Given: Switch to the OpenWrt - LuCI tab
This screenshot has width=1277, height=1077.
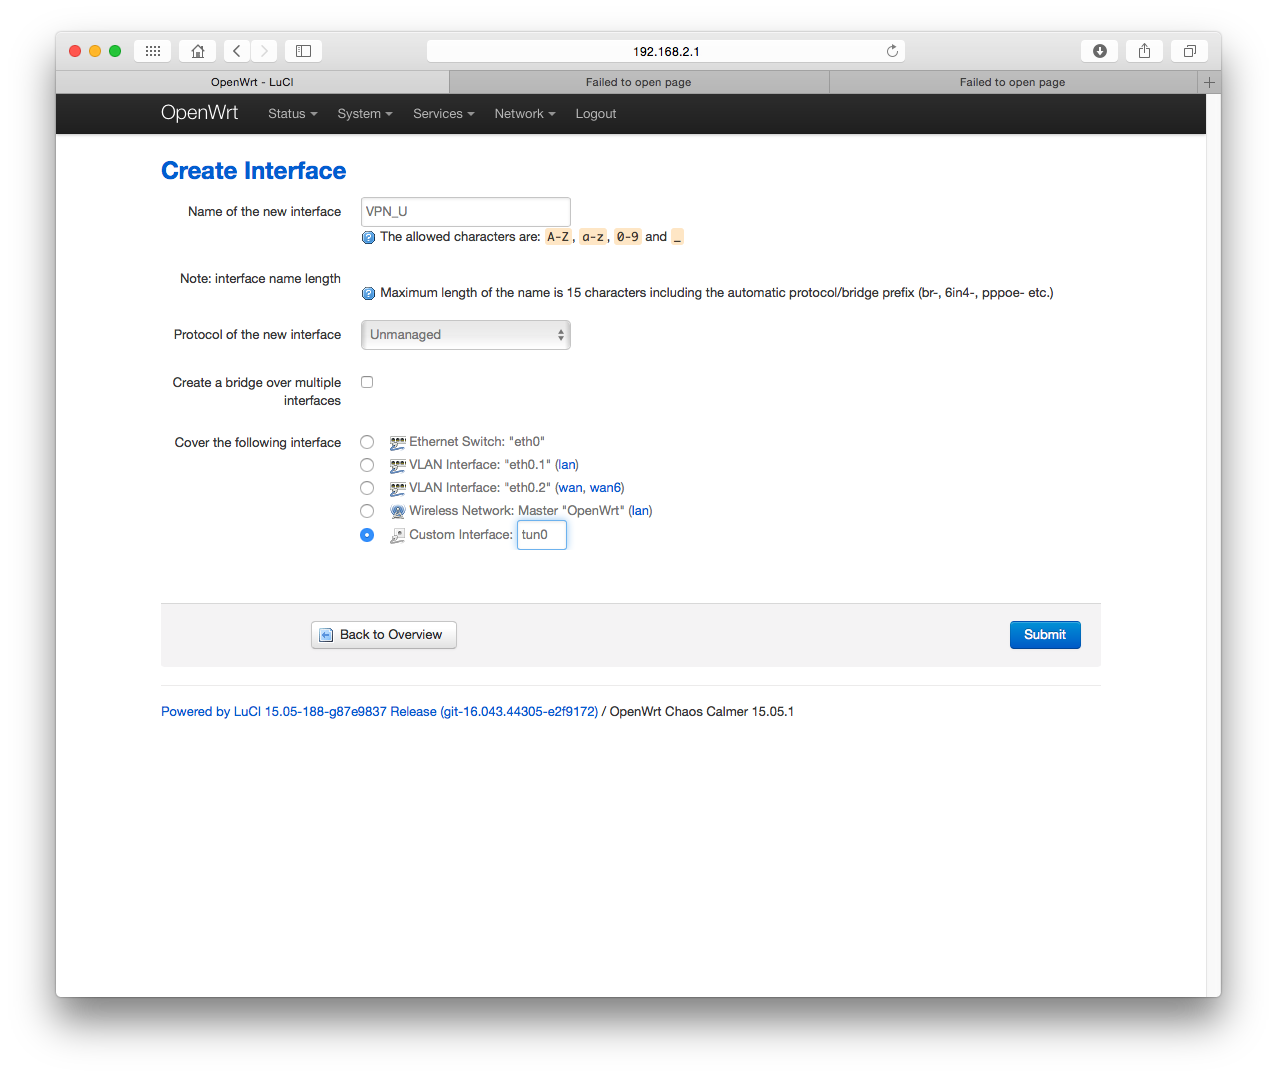Looking at the screenshot, I should tap(252, 82).
